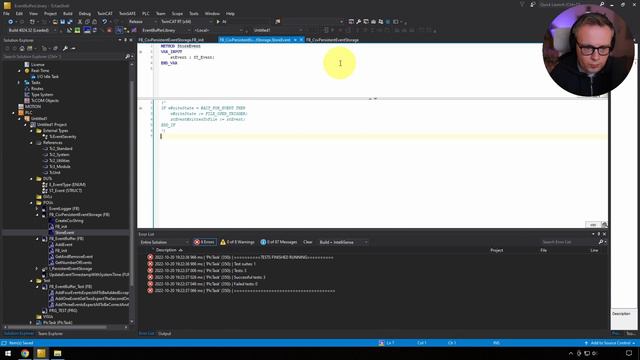Toggle the Warnings filter in the Error List

[x=237, y=242]
